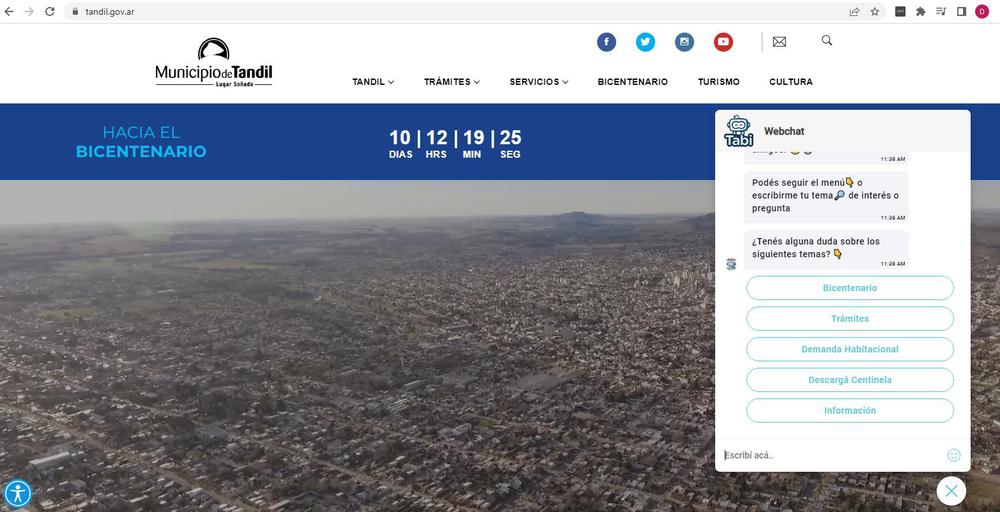Open the profile avatar D
Viewport: 1000px width, 512px height.
982,11
